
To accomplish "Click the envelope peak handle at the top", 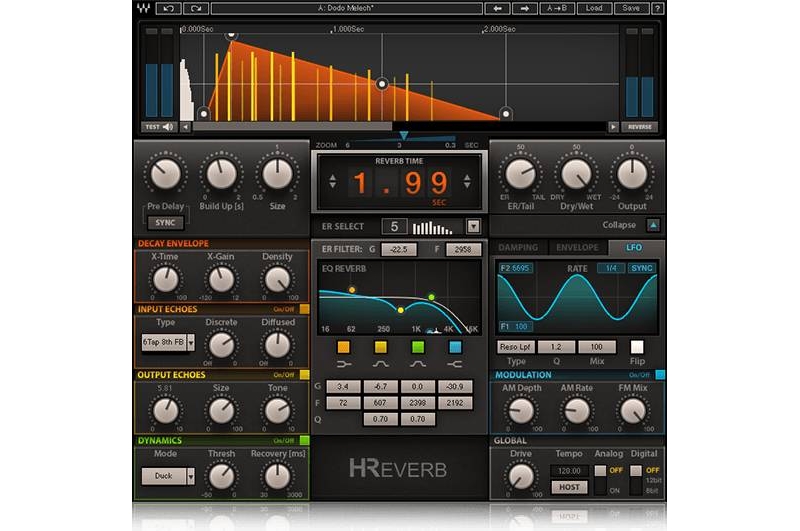I will click(232, 35).
